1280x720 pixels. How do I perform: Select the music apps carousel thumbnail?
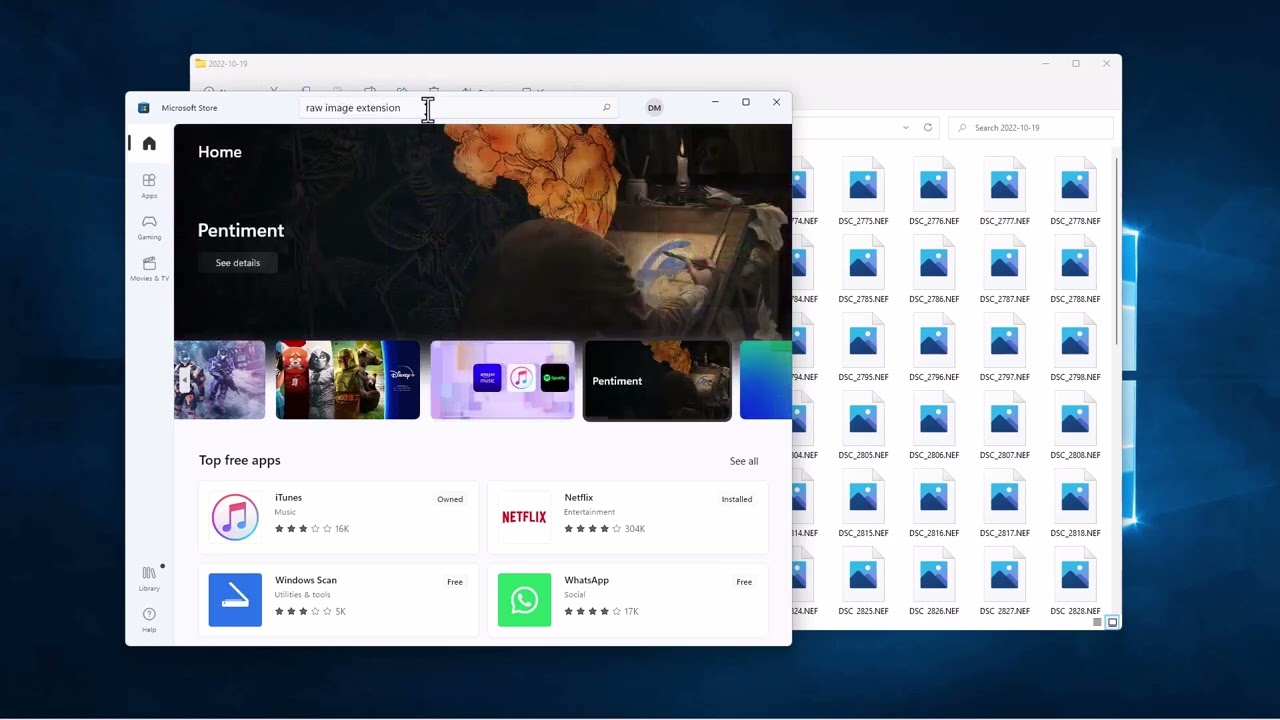pyautogui.click(x=503, y=380)
